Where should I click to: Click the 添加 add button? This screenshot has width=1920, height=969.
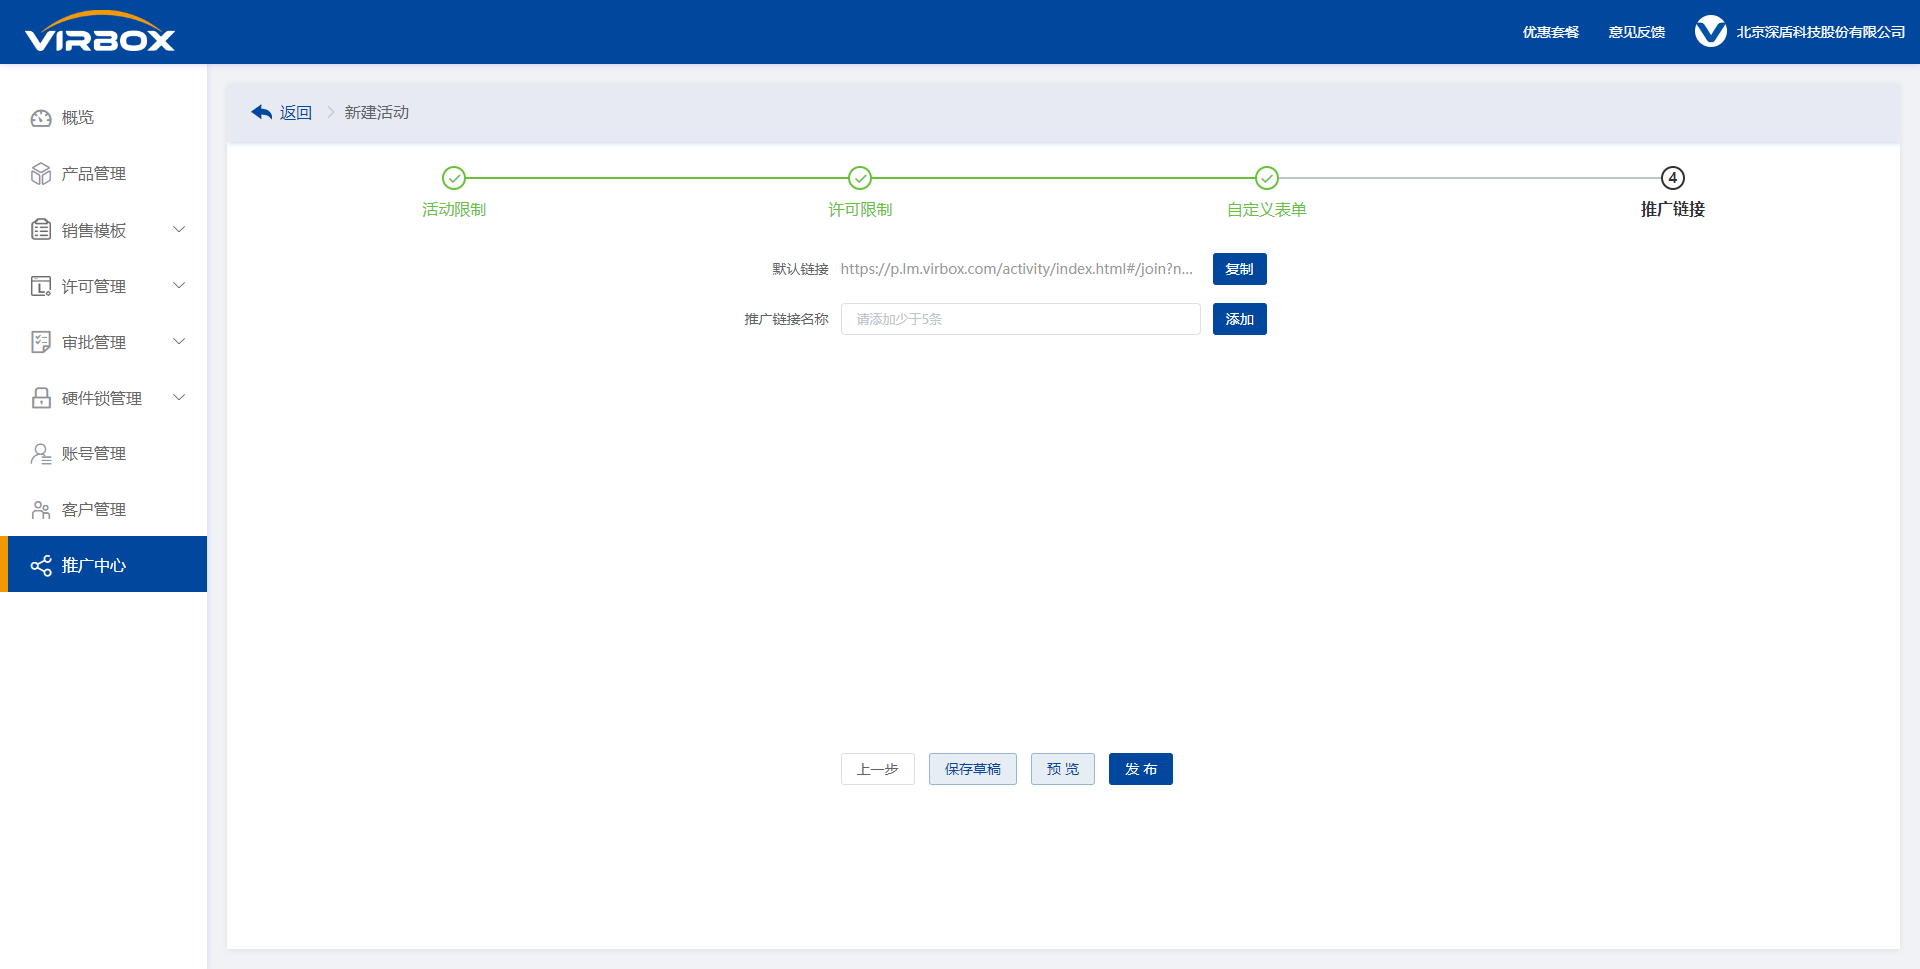tap(1240, 319)
